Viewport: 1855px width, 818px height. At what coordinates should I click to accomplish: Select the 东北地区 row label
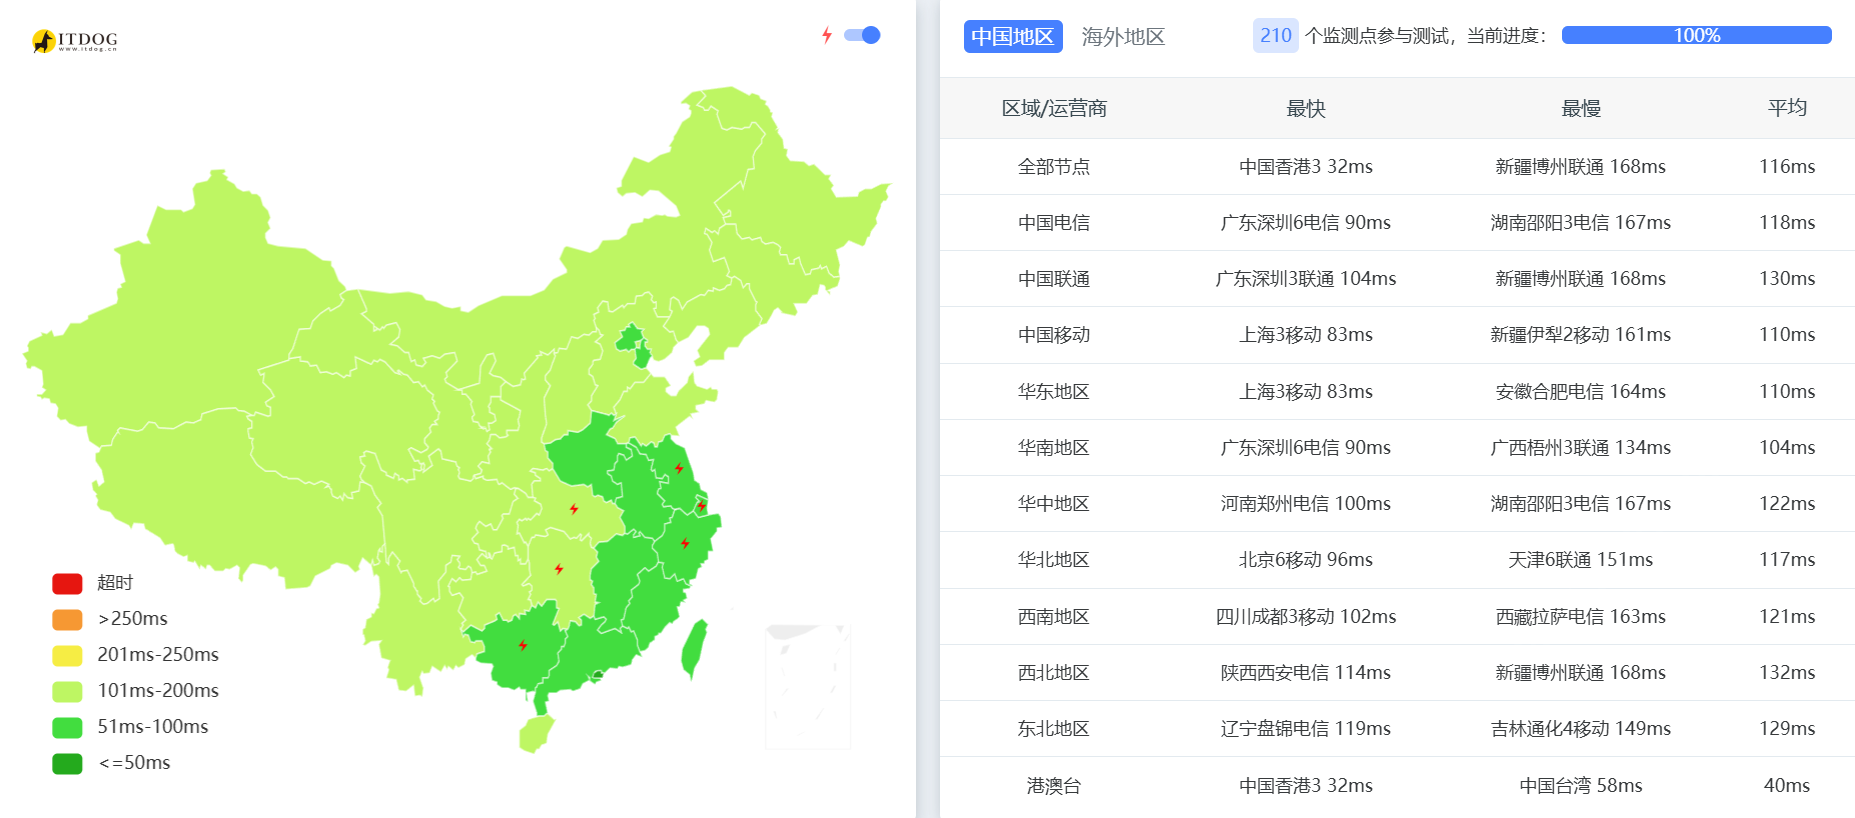point(1054,729)
